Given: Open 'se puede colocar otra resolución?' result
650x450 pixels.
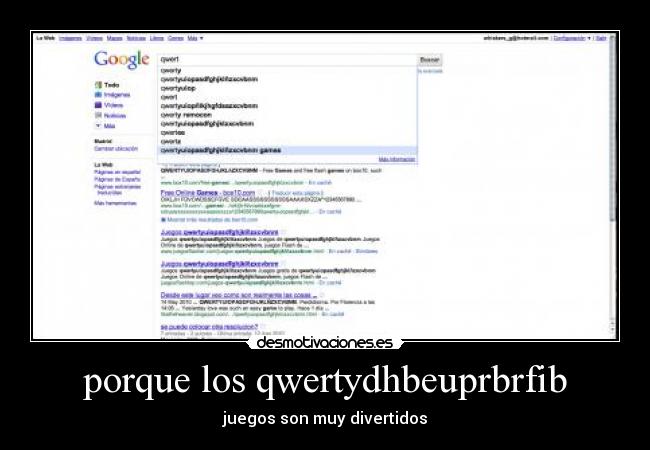Looking at the screenshot, I should pos(209,327).
